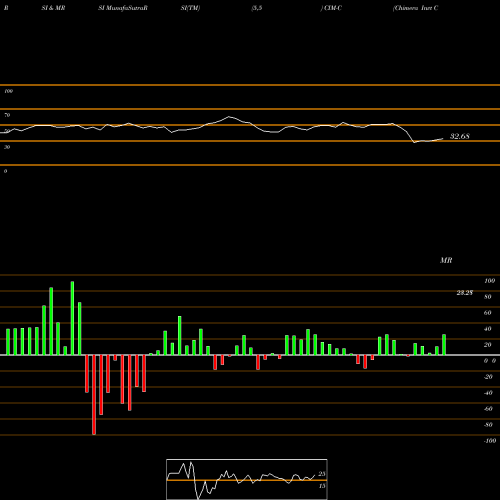Viewport: 500px width, 500px height.
Task: Select the 'SI MunafaSutraR' header text
Action: (123, 8)
